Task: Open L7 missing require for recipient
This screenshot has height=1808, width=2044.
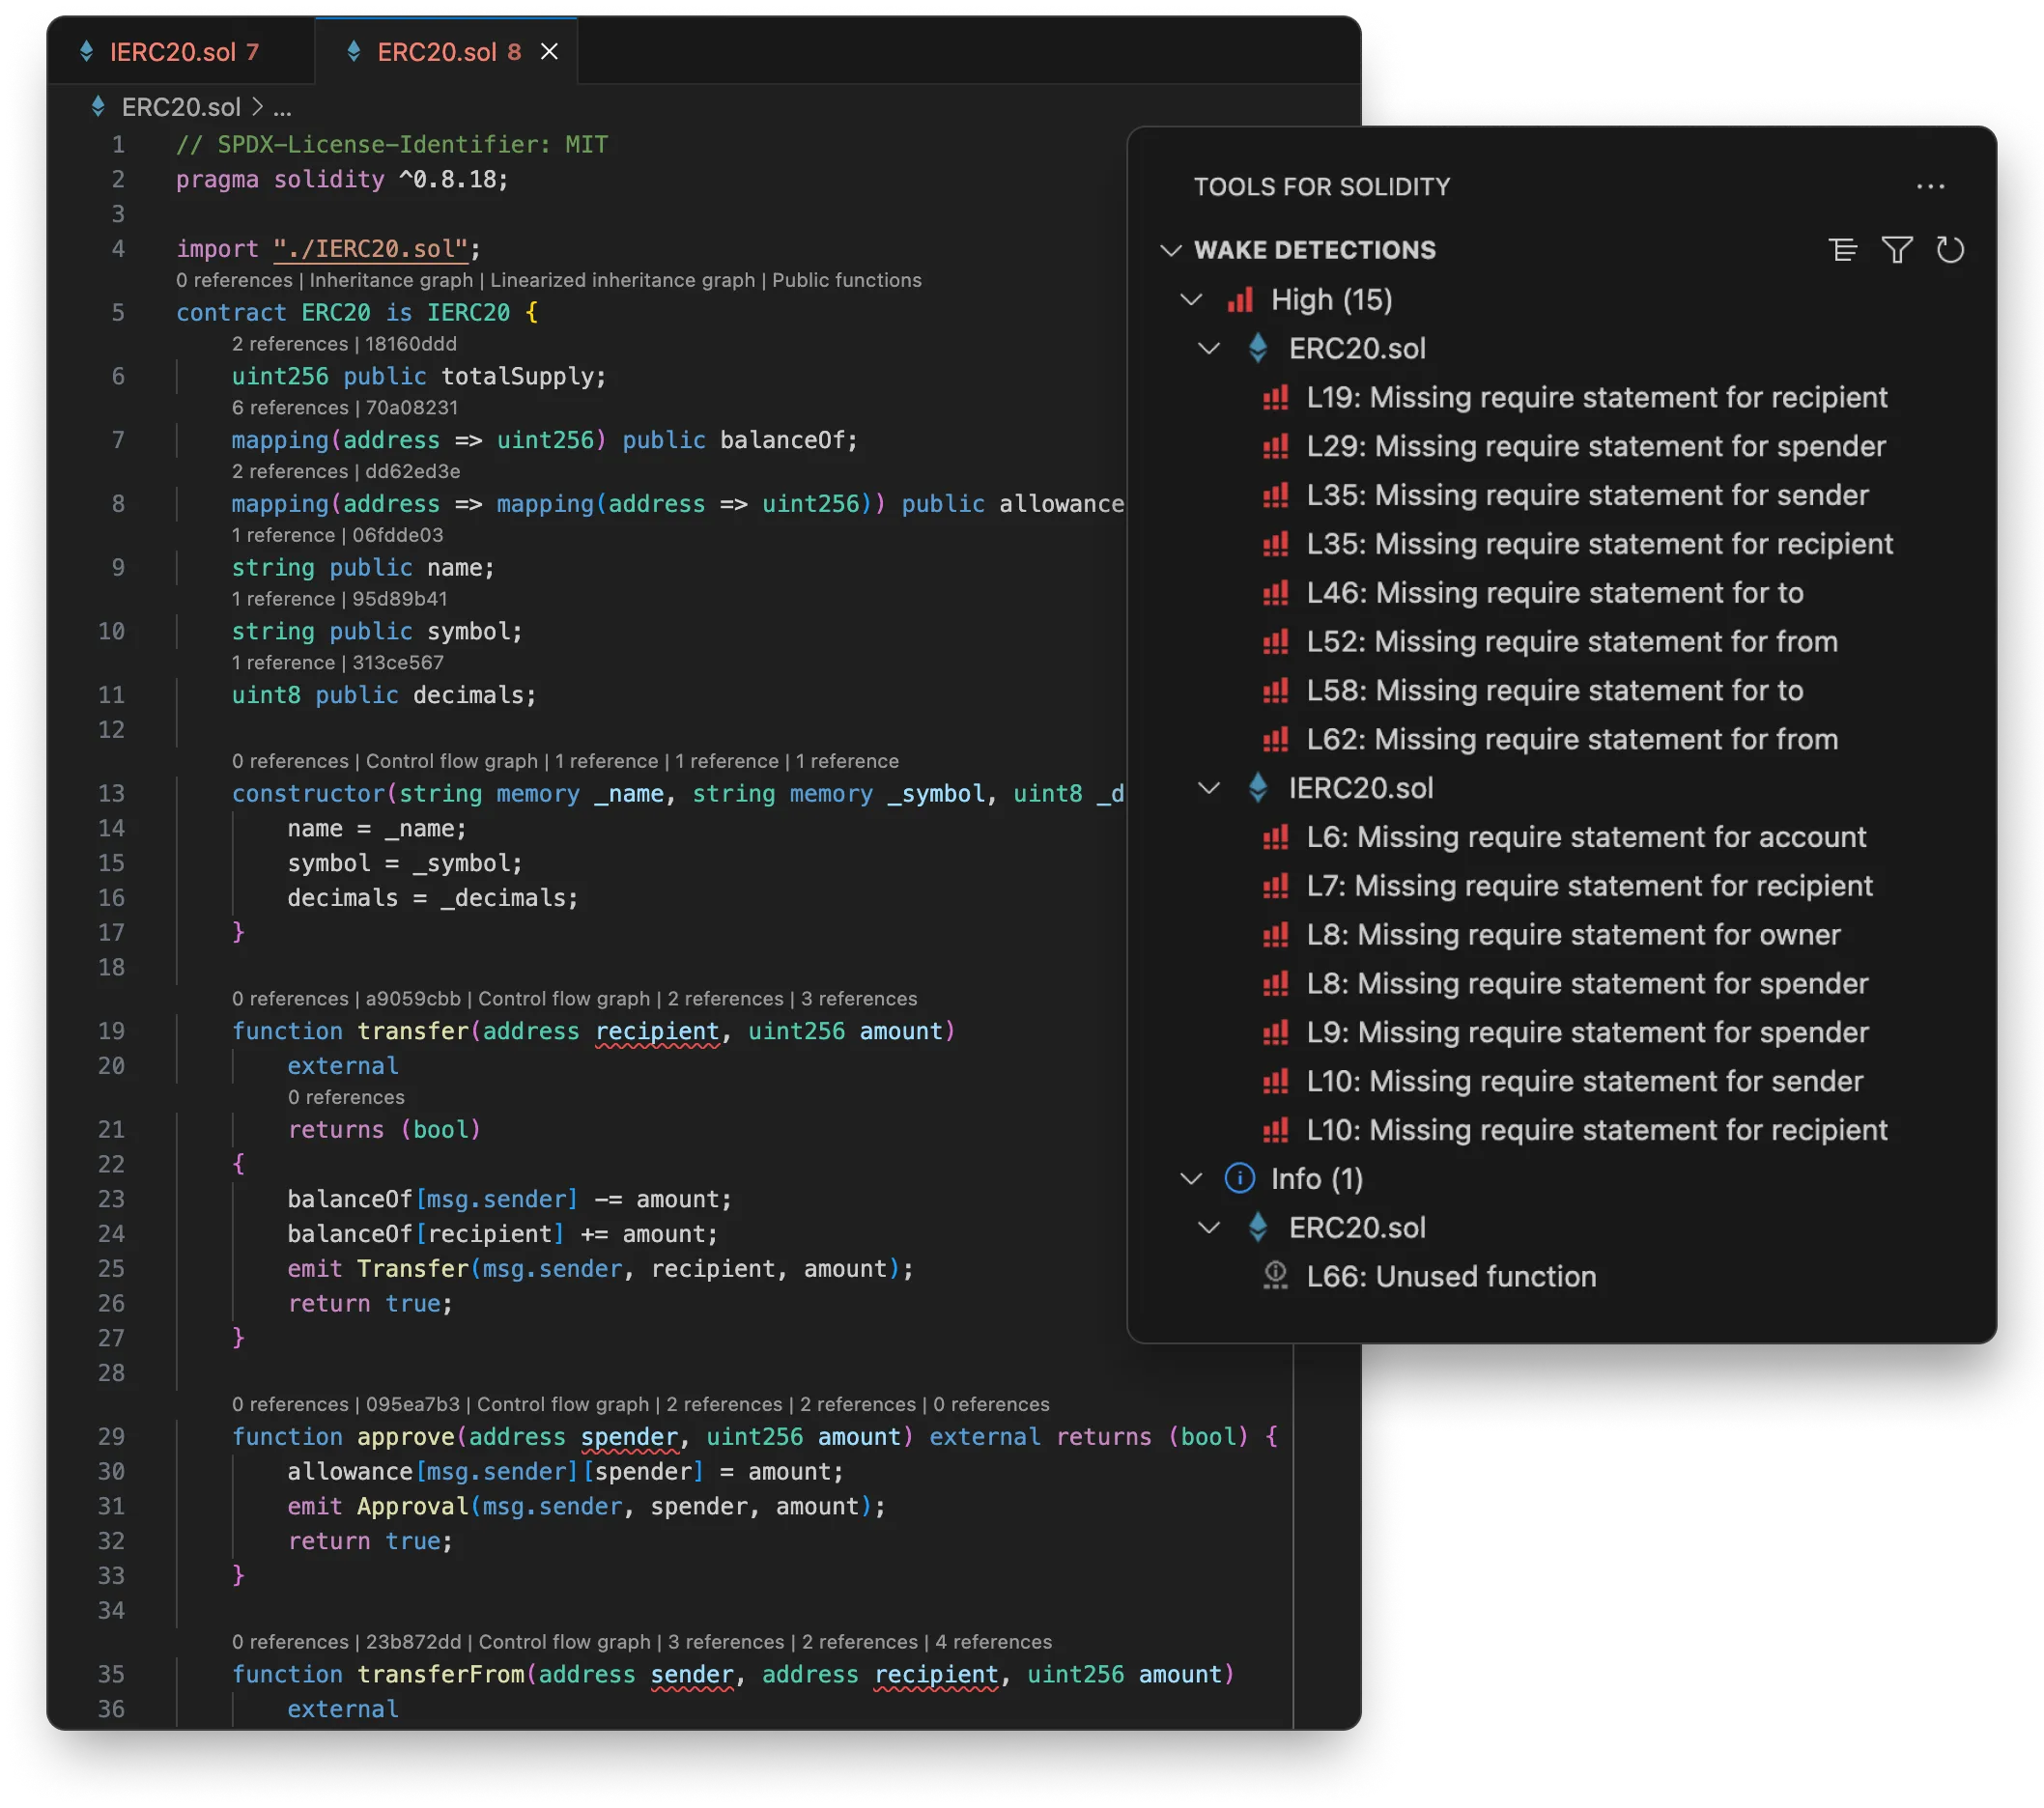Action: point(1588,886)
